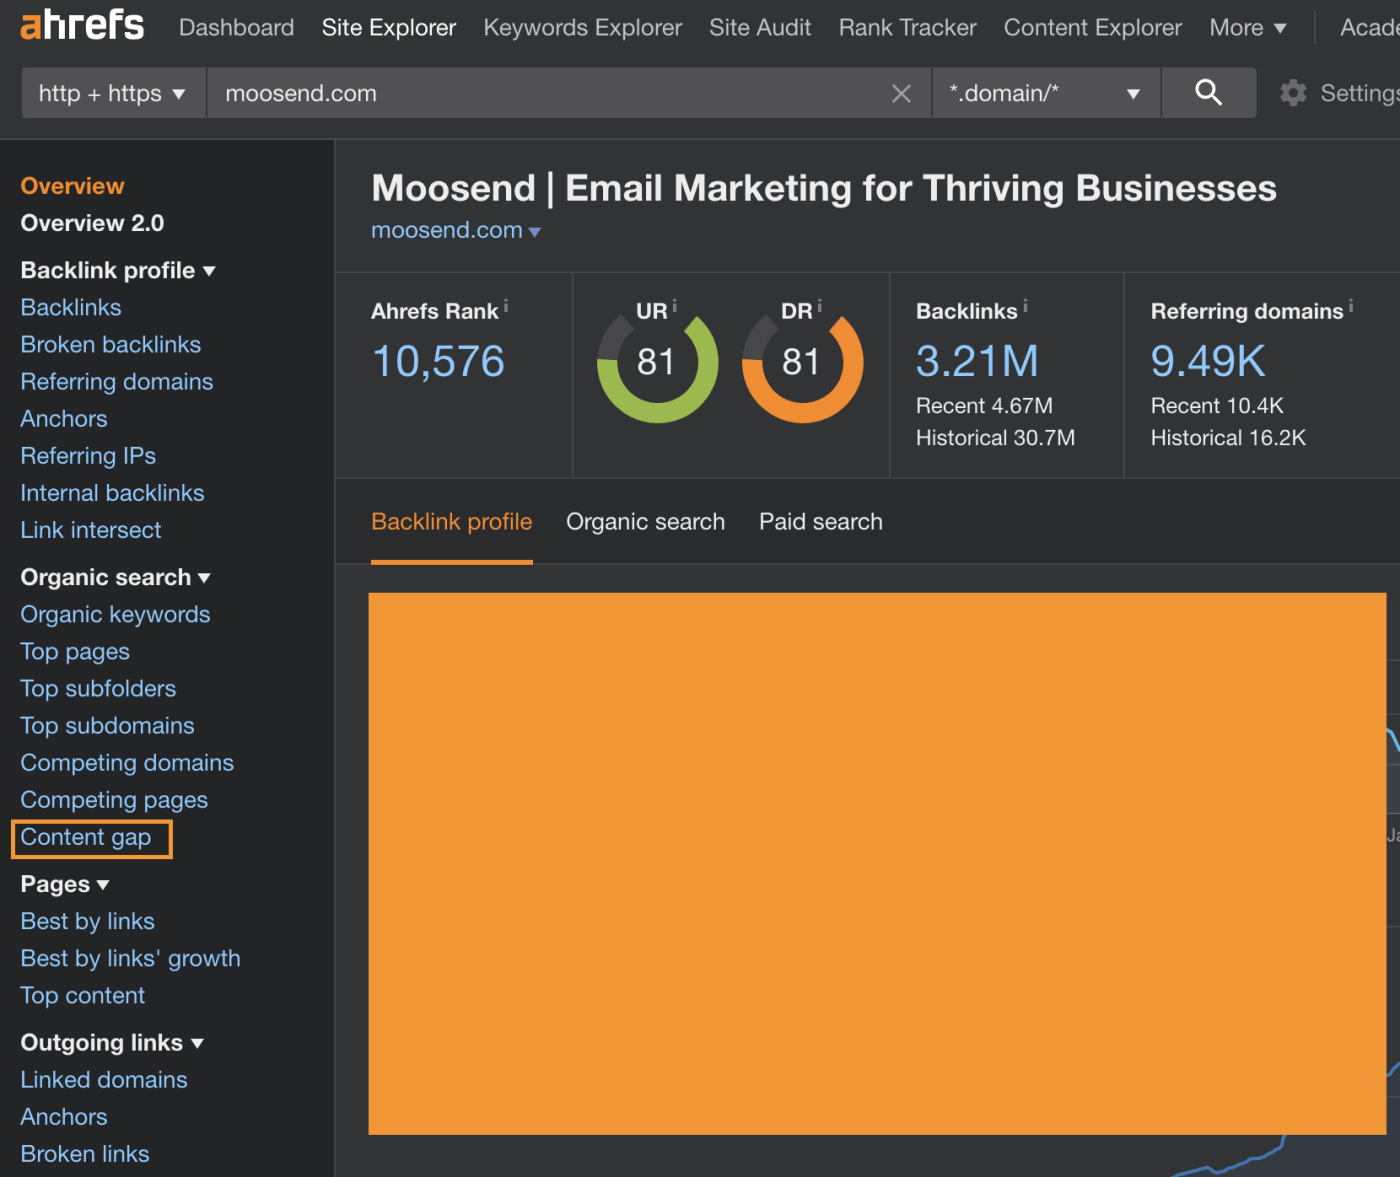The image size is (1400, 1177).
Task: Click the DR 81 gauge
Action: pos(802,363)
